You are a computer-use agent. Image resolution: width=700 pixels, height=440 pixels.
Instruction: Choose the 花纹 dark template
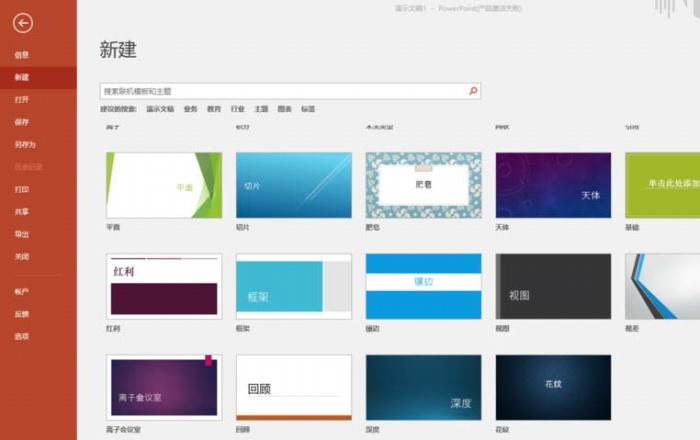coord(553,386)
